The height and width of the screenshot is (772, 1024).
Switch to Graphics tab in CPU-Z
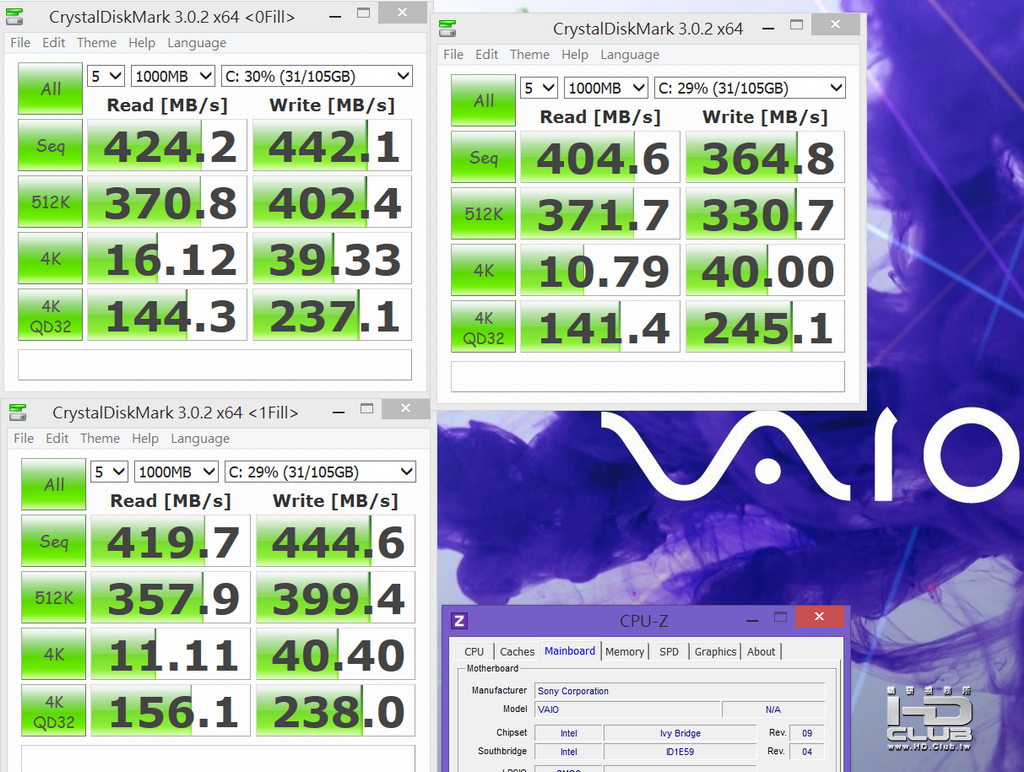pos(715,651)
